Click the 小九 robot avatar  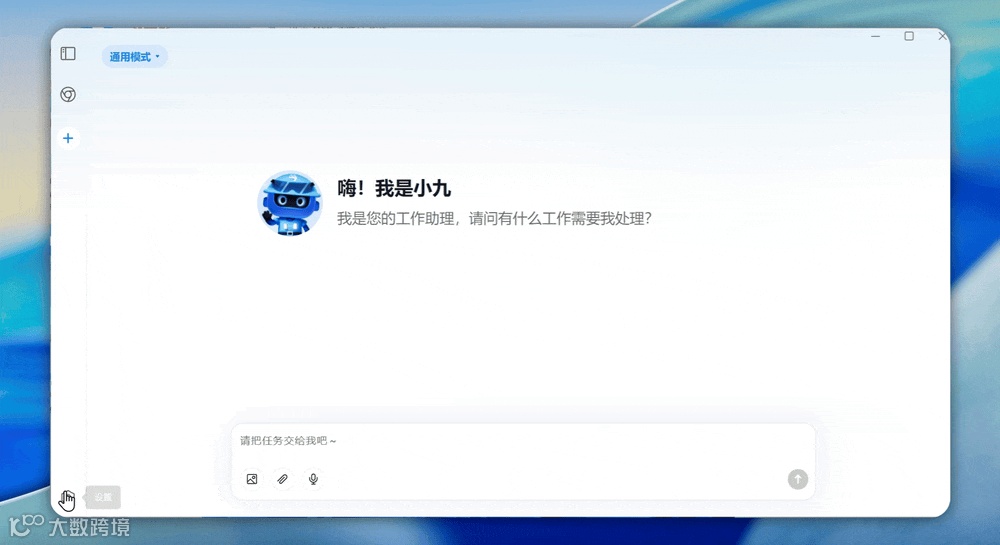[290, 203]
